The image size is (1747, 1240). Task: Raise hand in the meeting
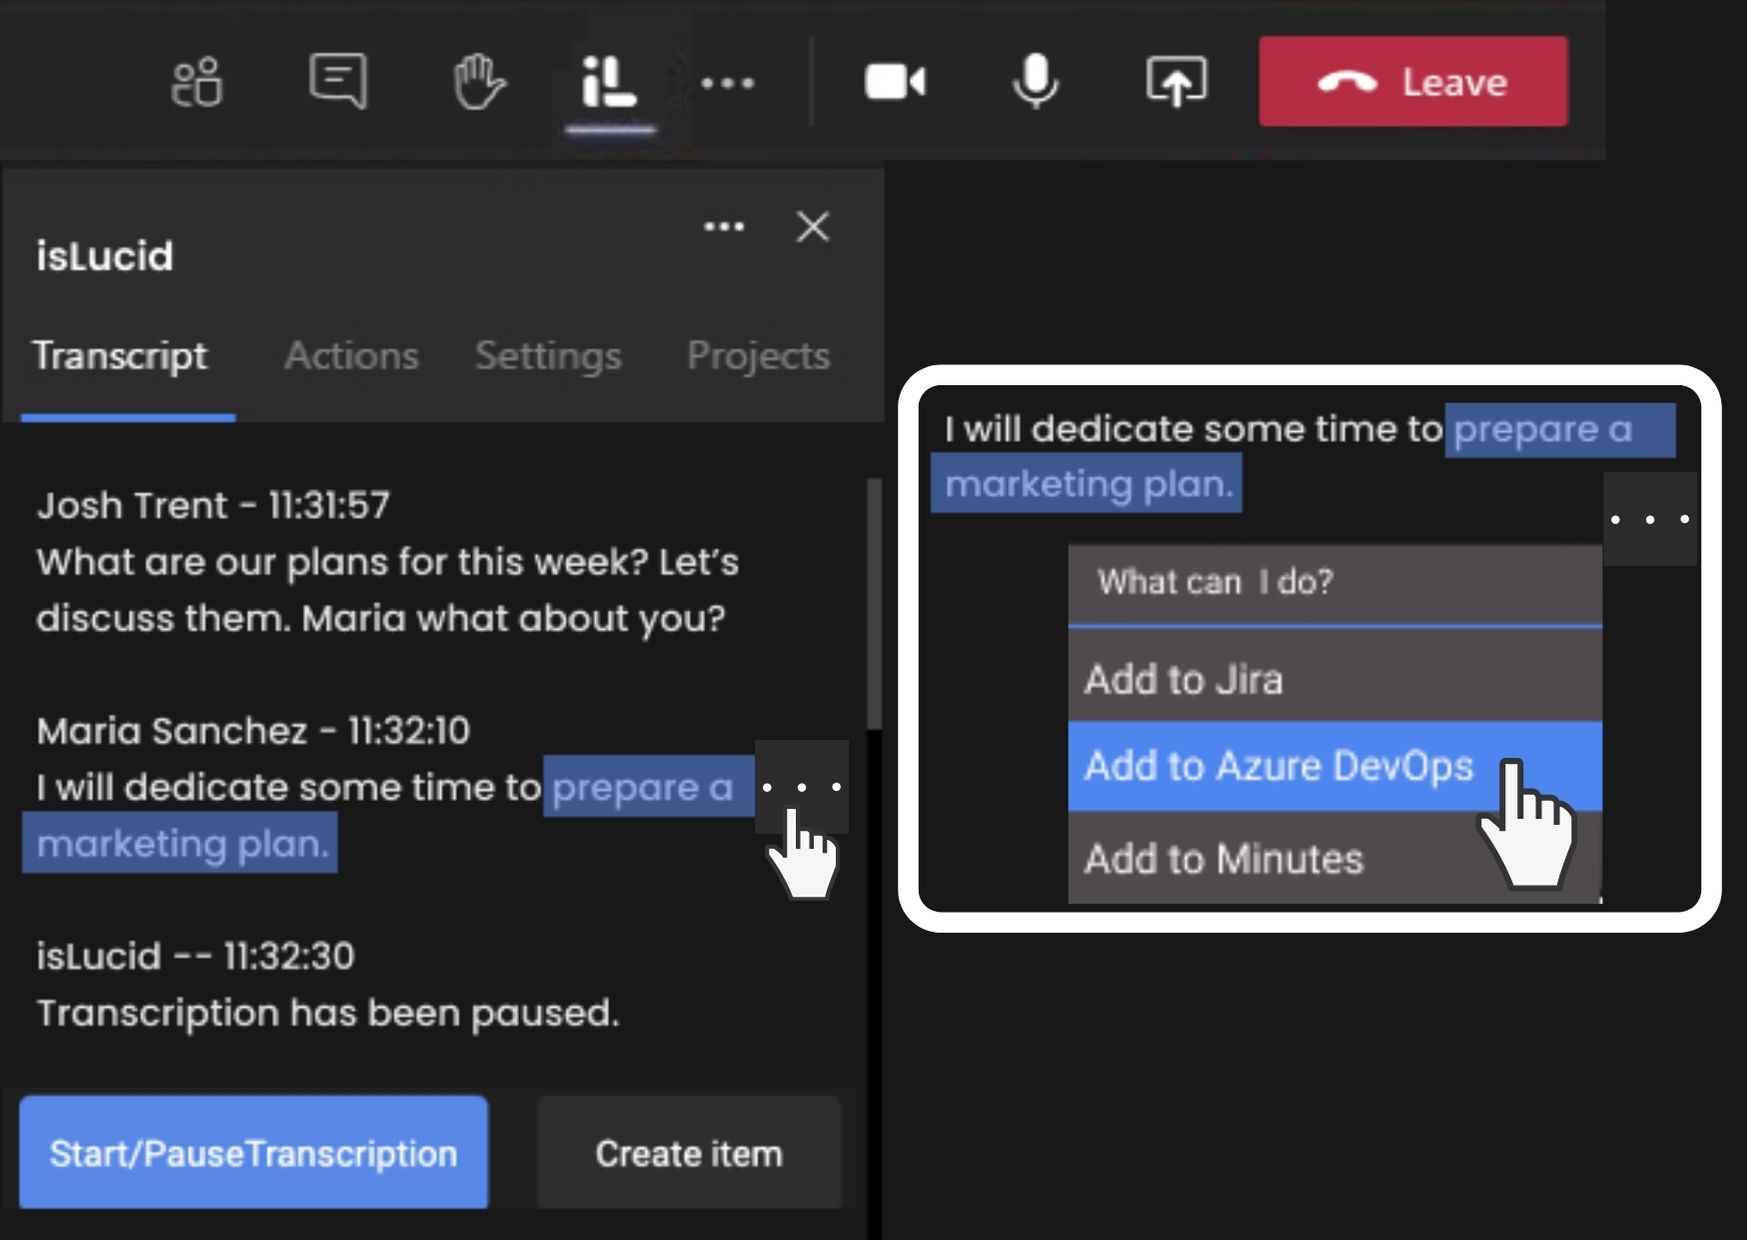pos(478,82)
